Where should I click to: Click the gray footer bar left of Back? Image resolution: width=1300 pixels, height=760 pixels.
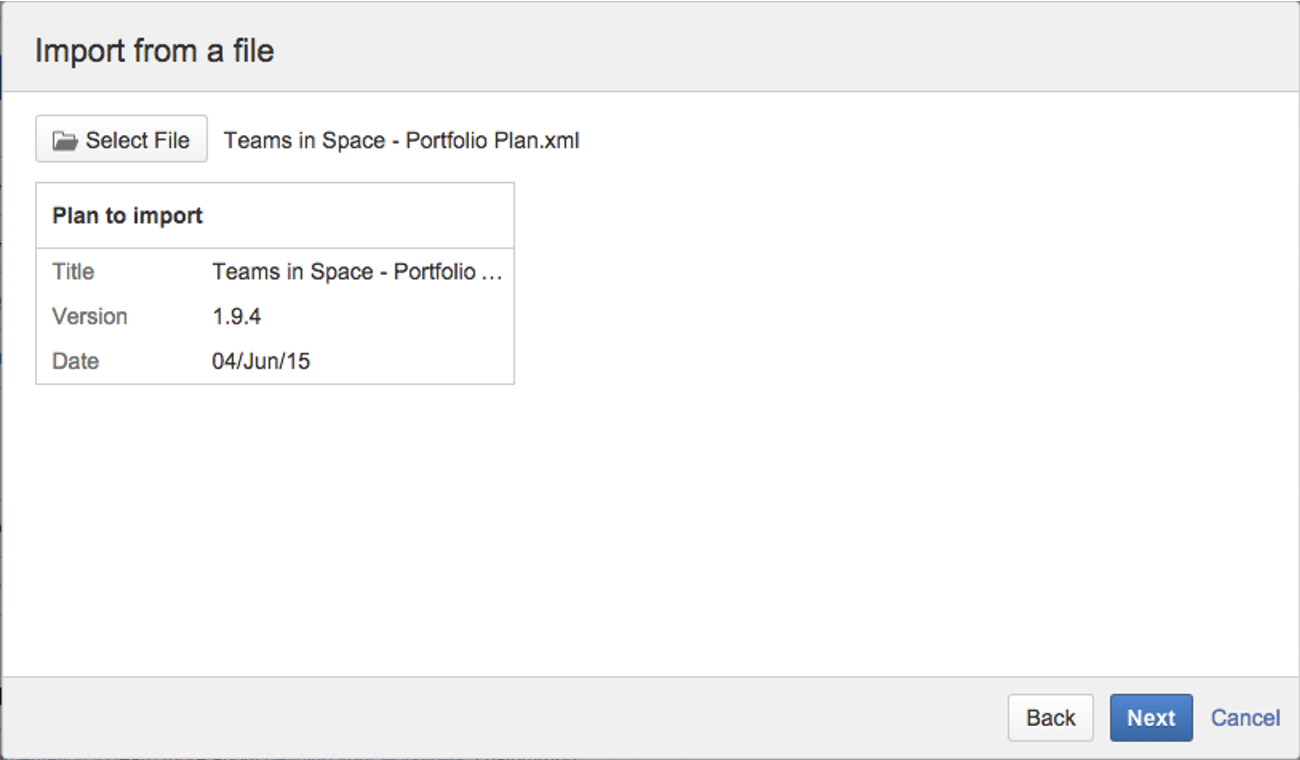(500, 718)
